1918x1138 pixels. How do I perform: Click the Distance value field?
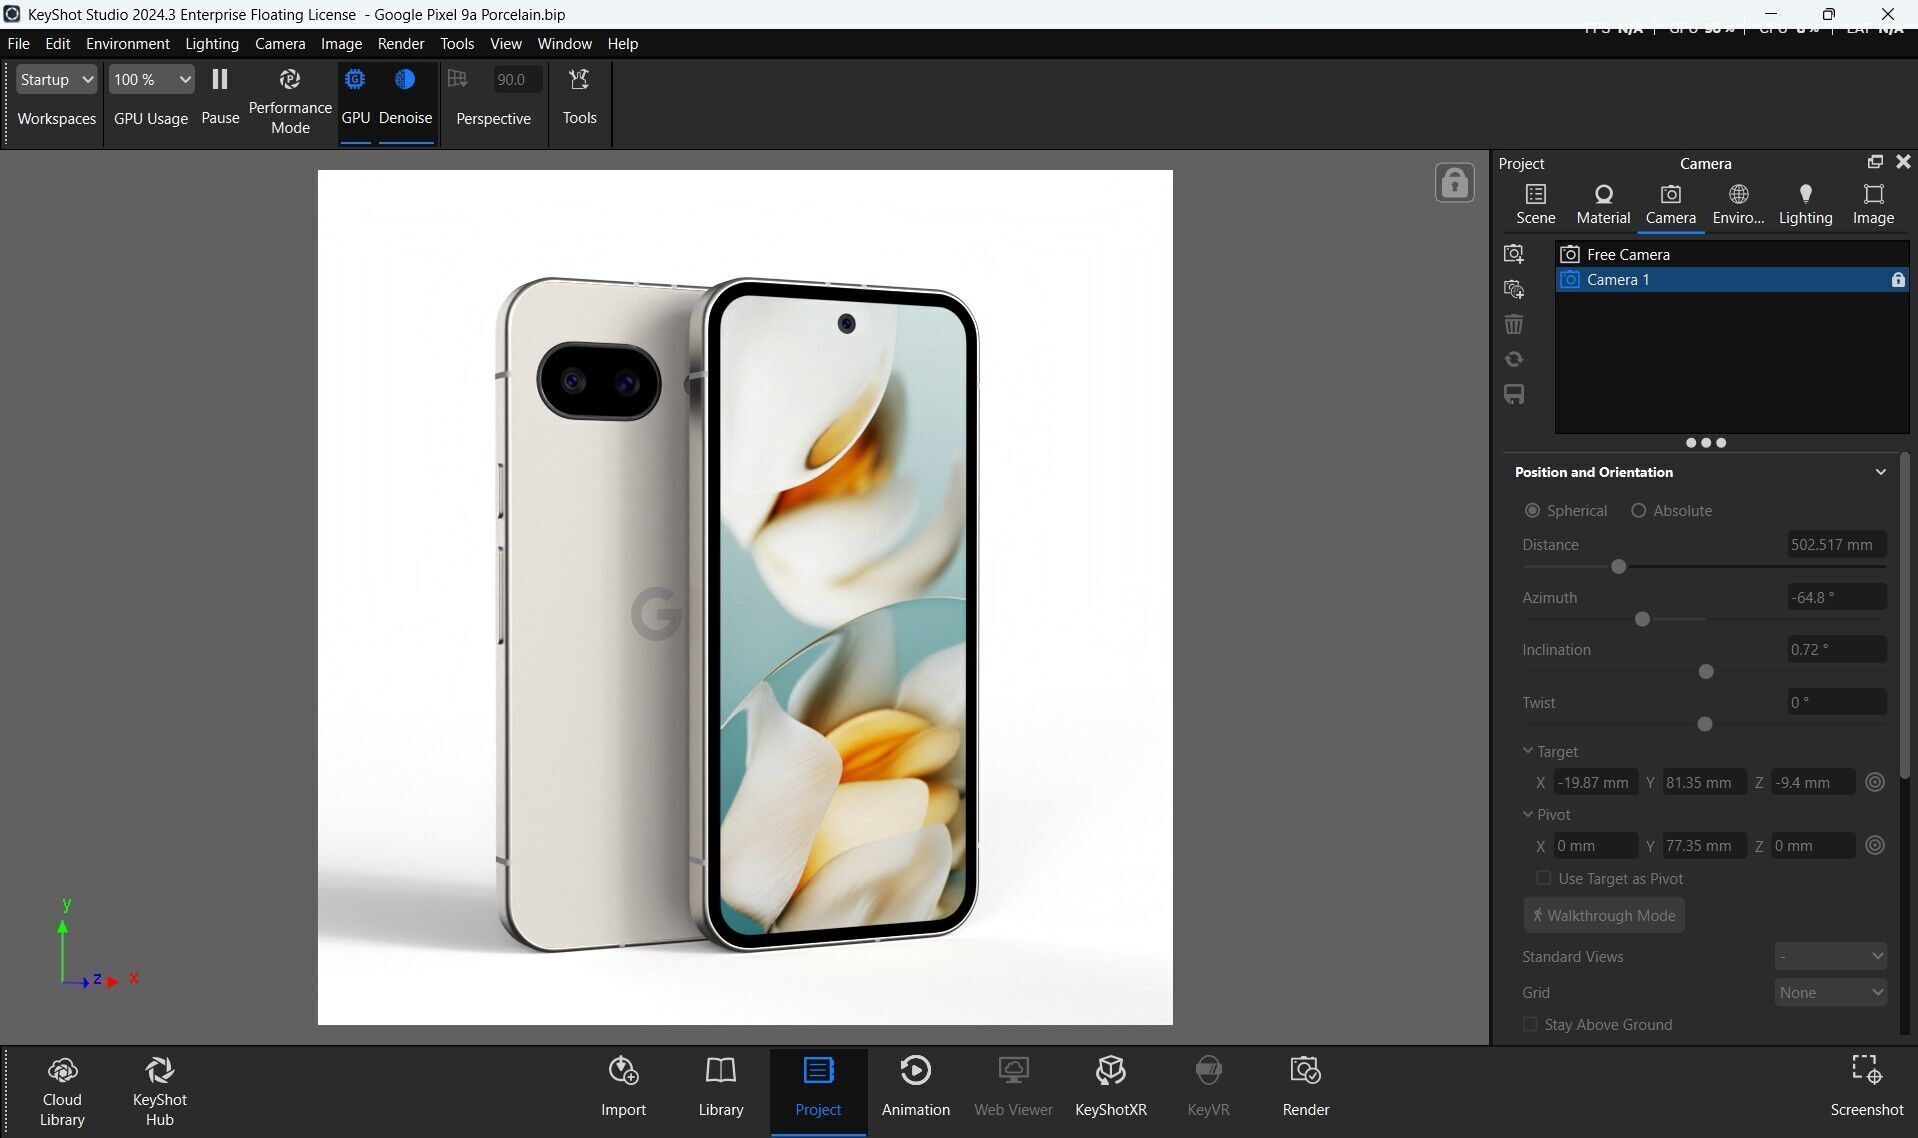1836,544
